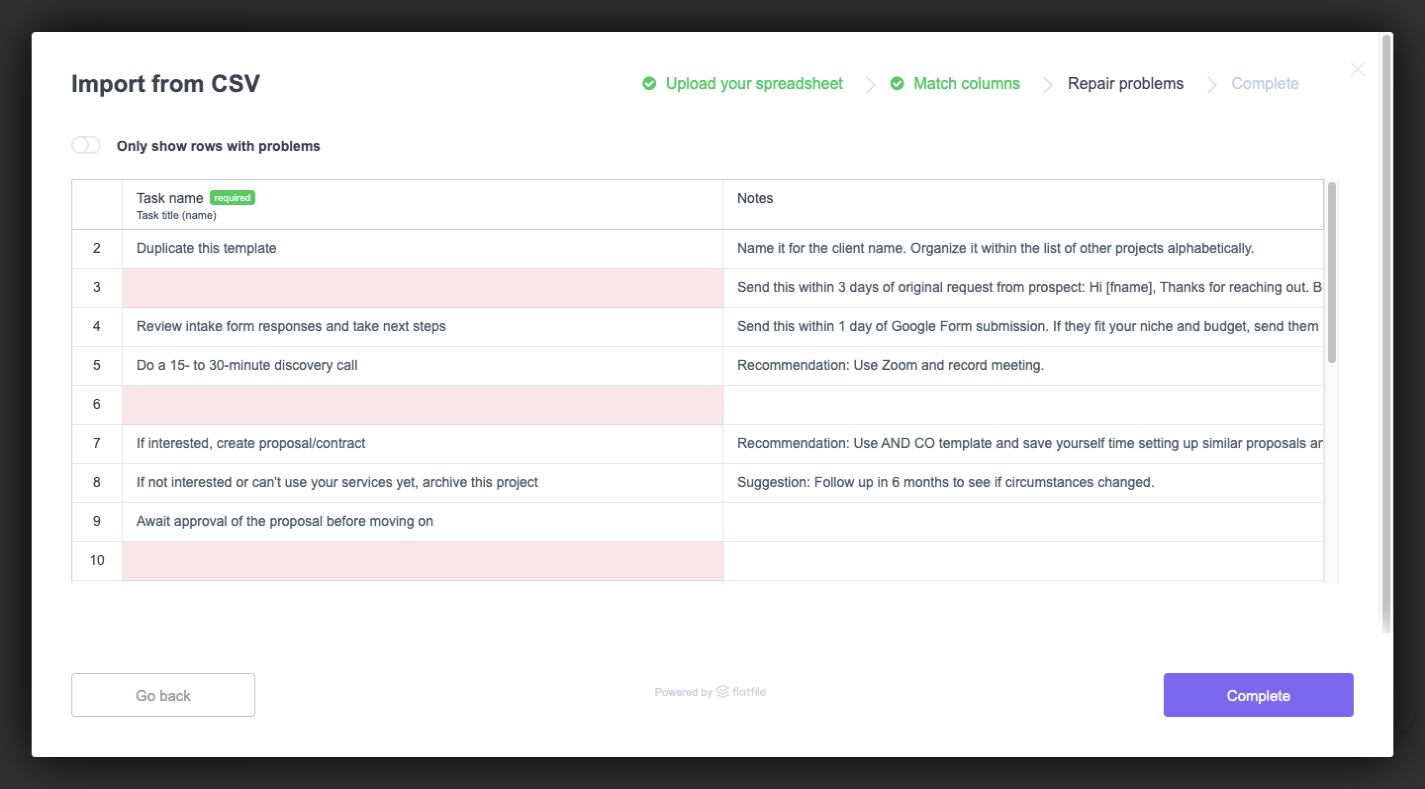Viewport: 1425px width, 789px height.
Task: Select note starting Send this within 1 day
Action: click(1023, 327)
